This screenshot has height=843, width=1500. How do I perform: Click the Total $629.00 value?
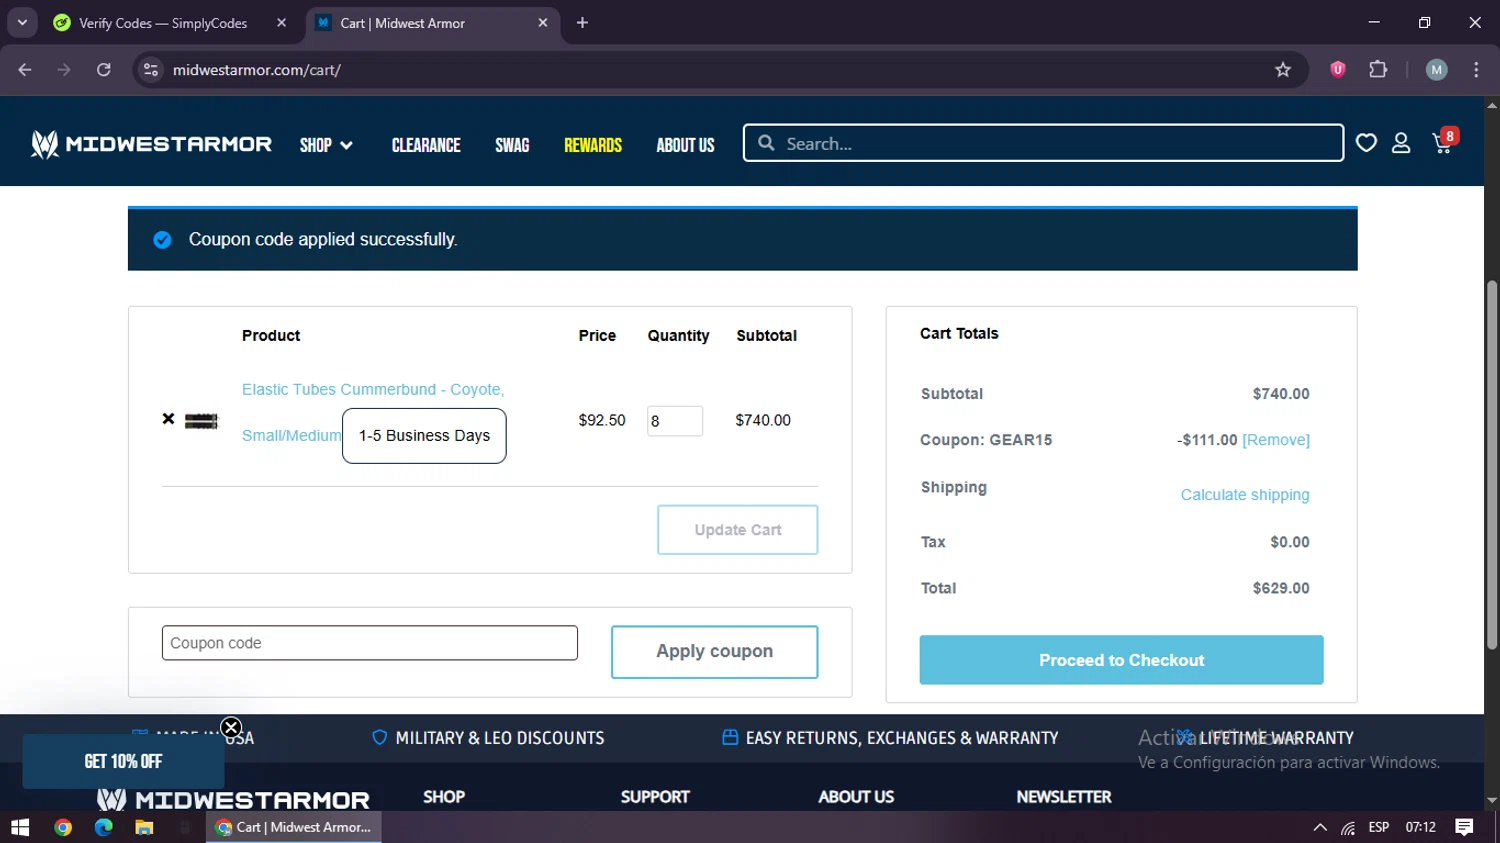tap(1281, 588)
